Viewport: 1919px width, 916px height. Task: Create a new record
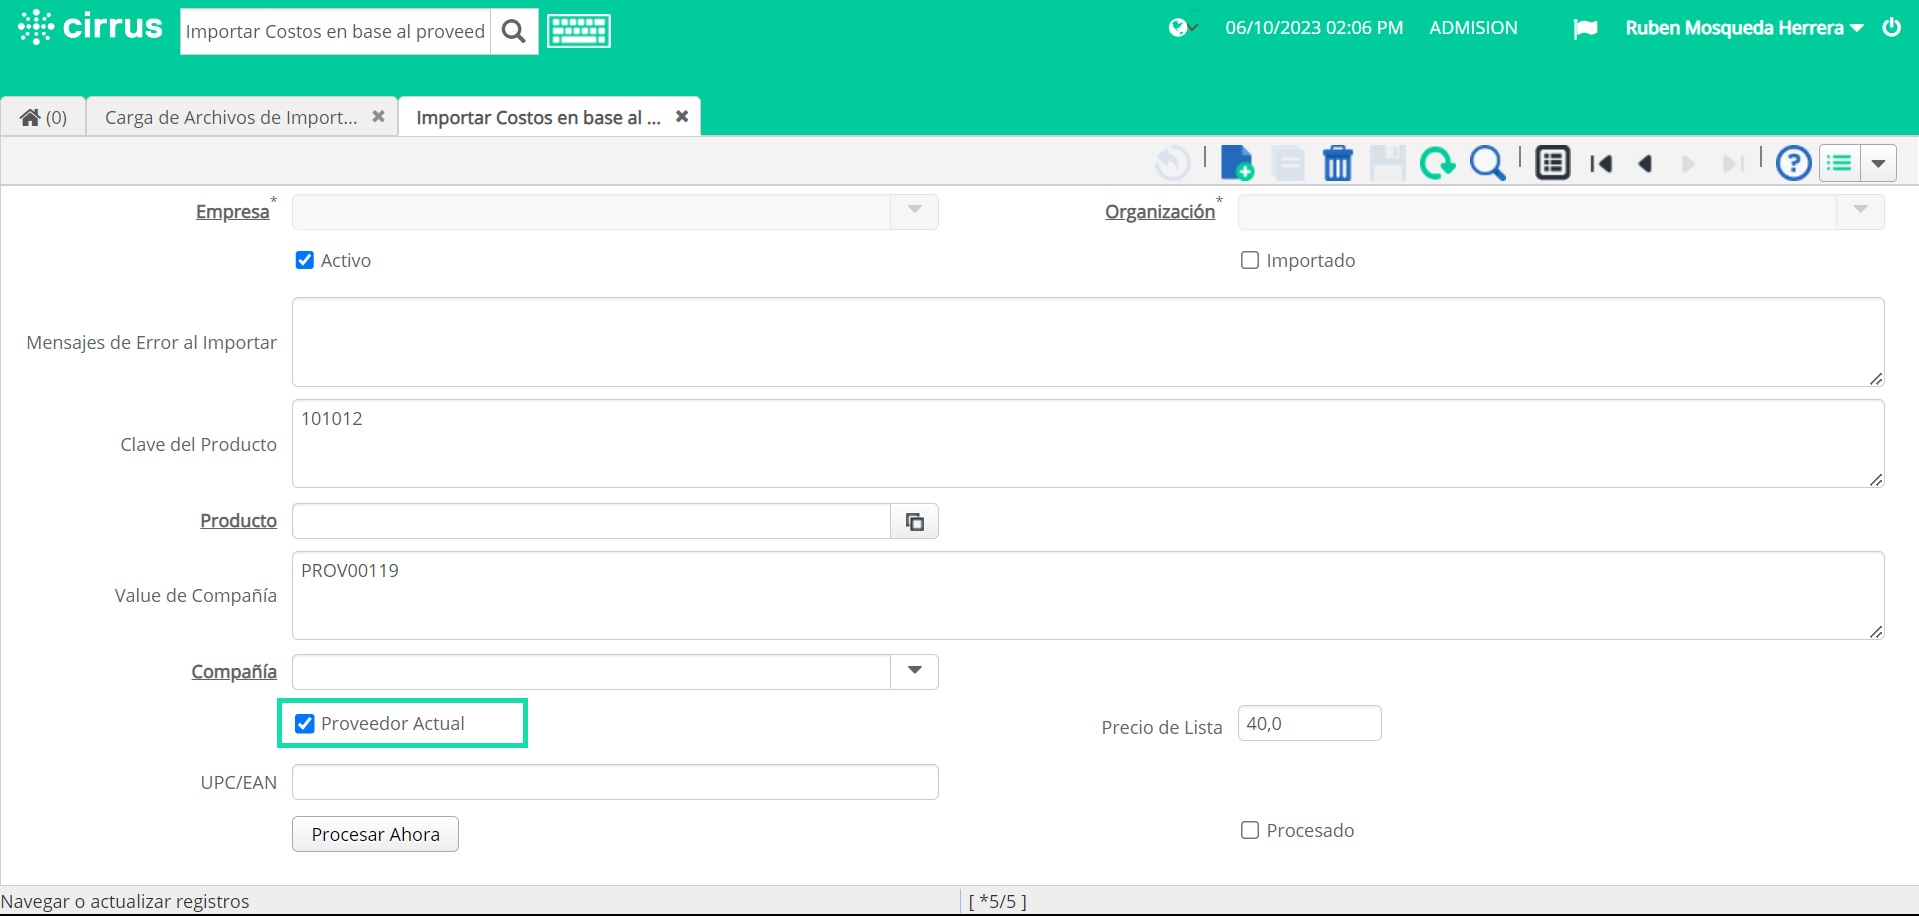[1238, 163]
